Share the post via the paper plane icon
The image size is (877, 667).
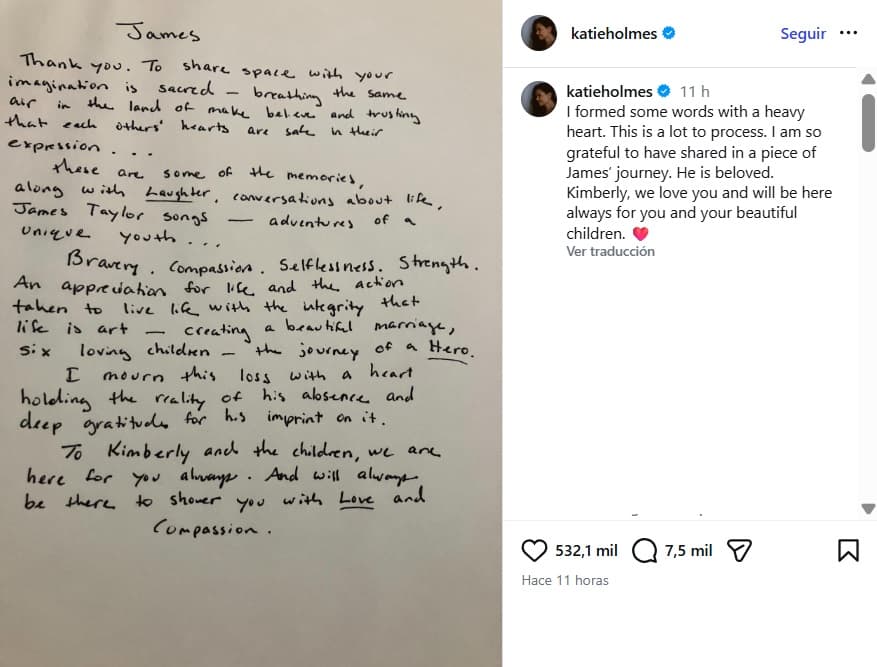pos(740,551)
